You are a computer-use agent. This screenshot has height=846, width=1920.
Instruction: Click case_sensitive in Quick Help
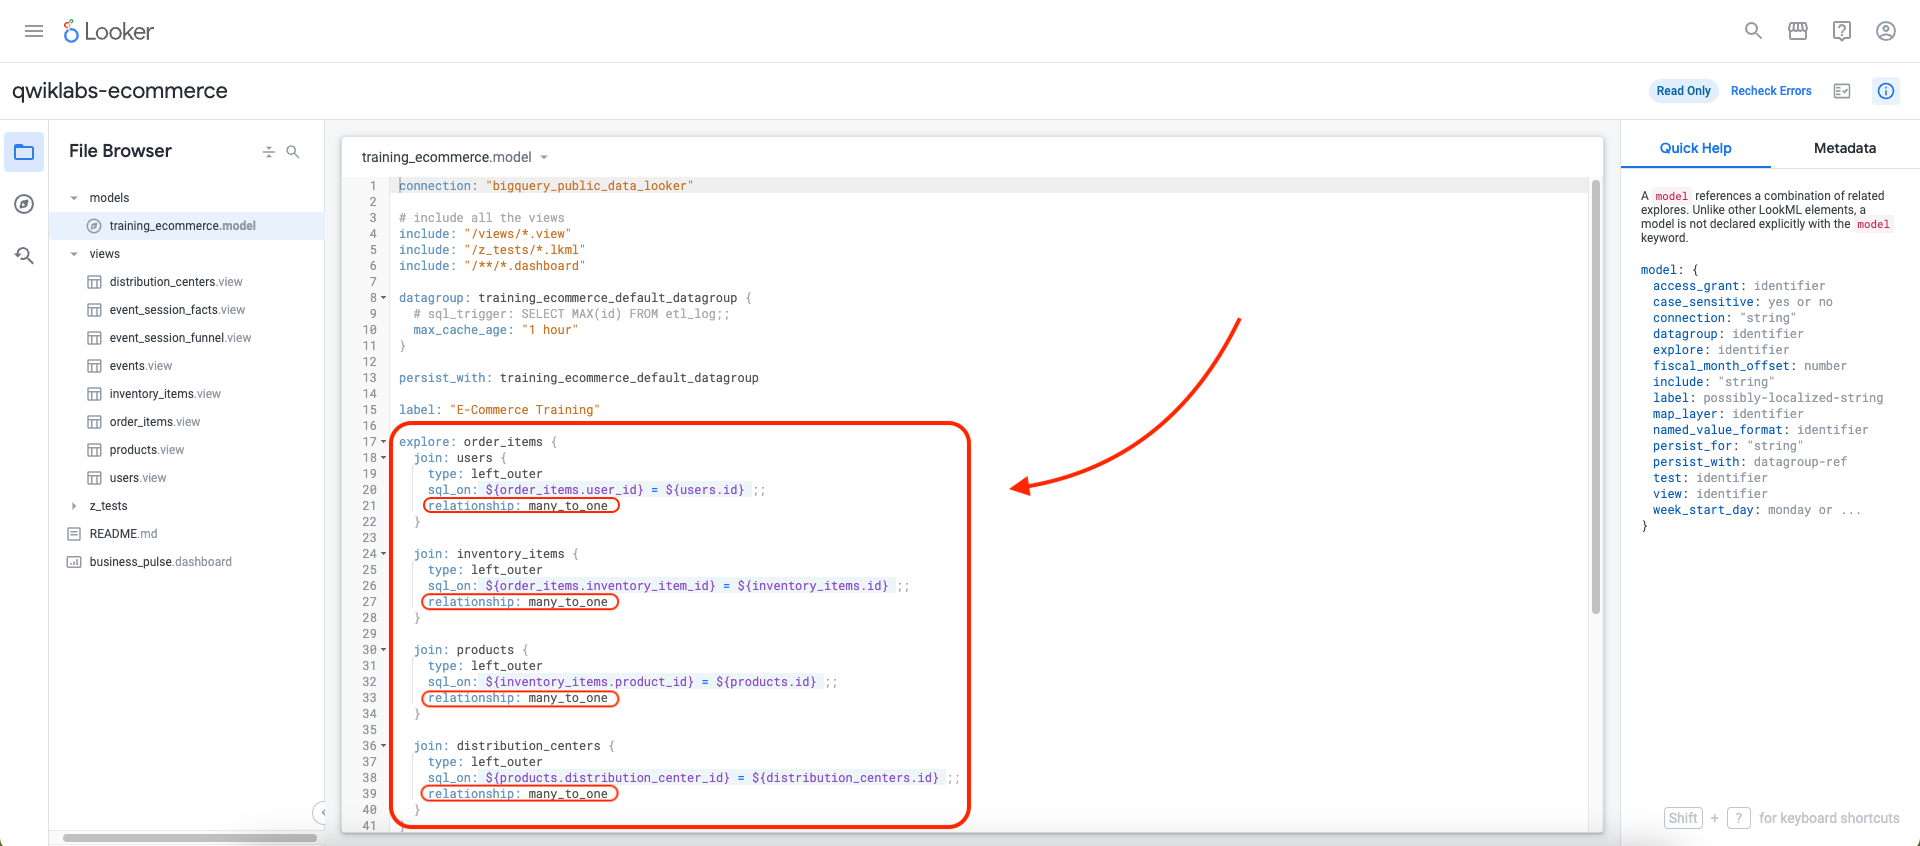coord(1703,302)
